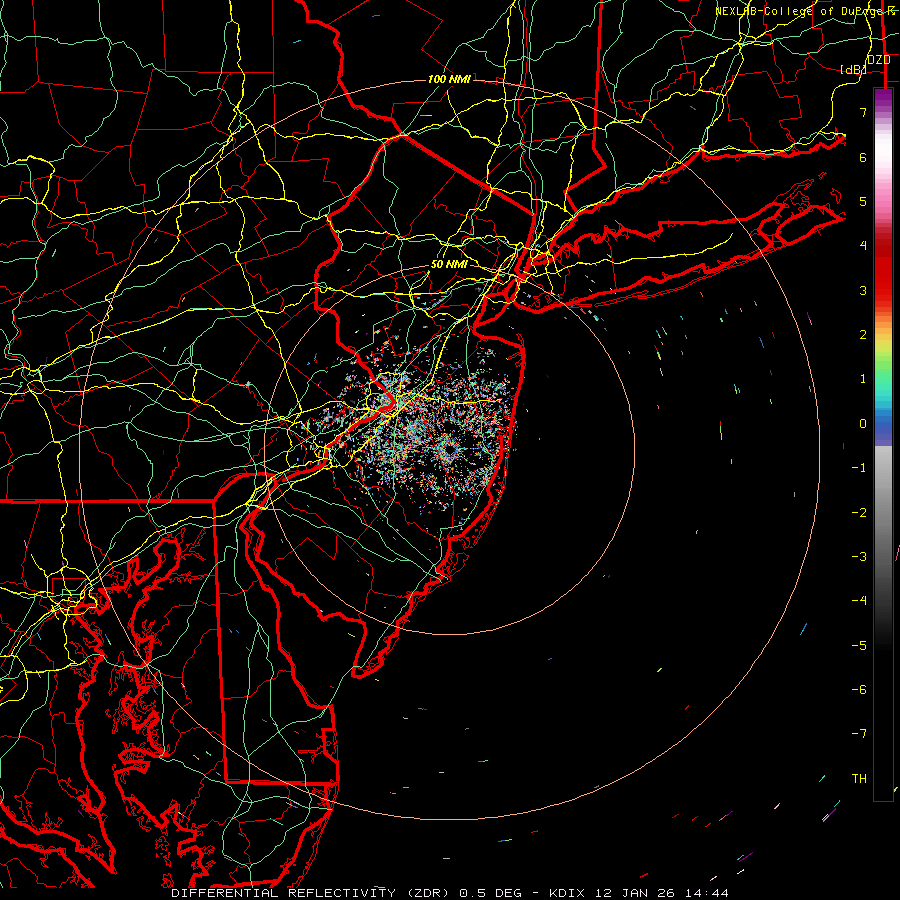
Task: Click the -1 value on the color scale
Action: tap(859, 468)
